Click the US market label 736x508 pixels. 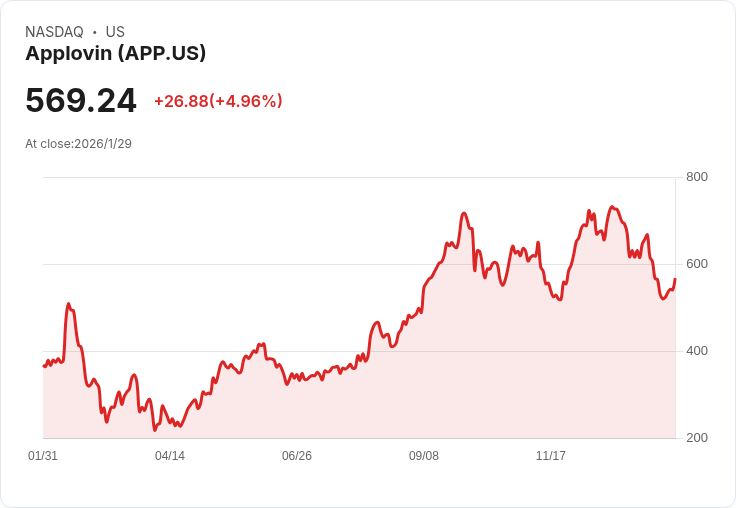tap(115, 31)
